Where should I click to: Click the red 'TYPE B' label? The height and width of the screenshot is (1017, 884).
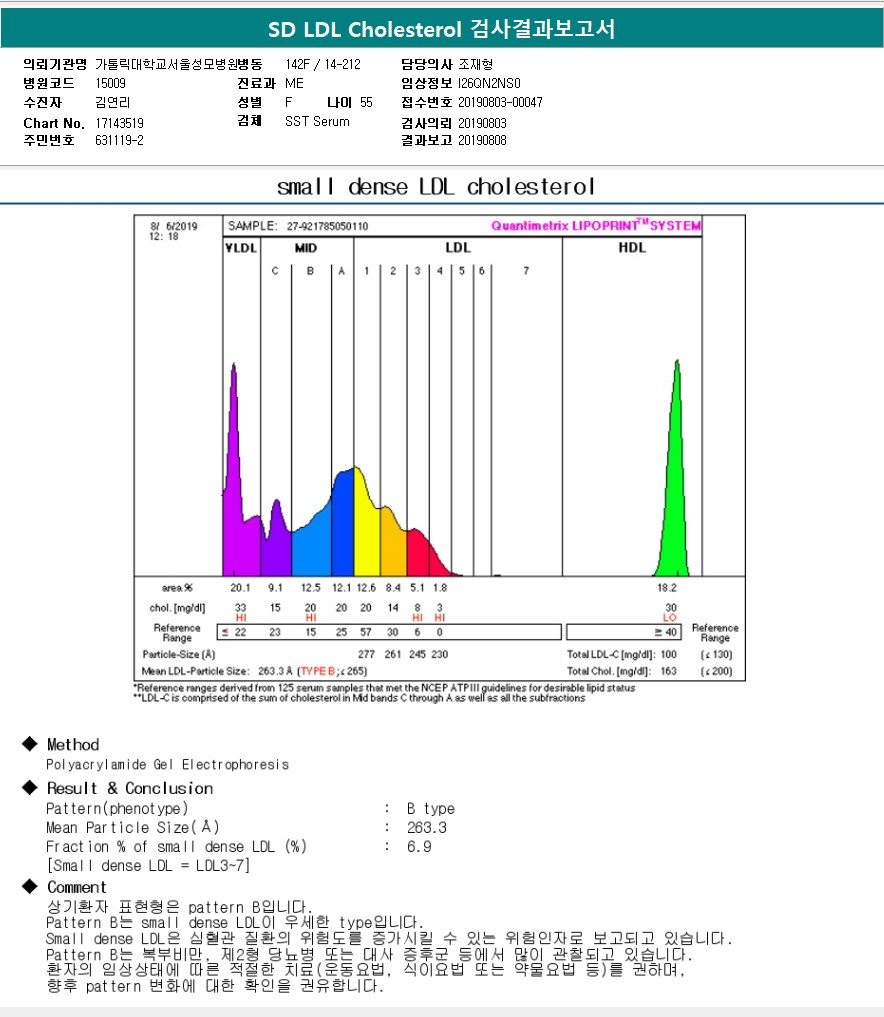pyautogui.click(x=318, y=671)
